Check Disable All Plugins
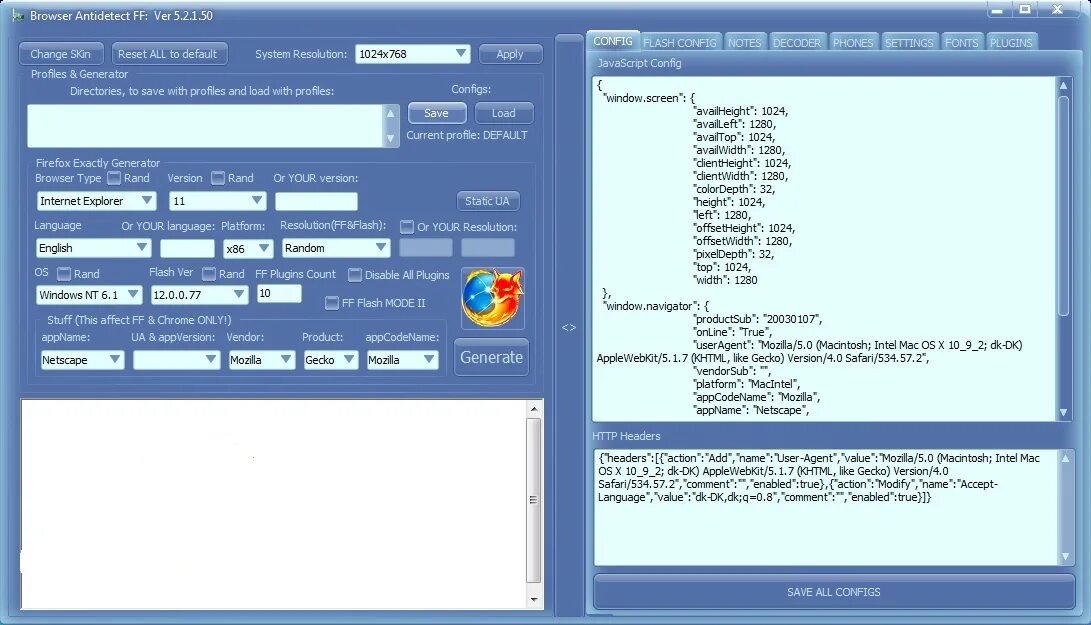The width and height of the screenshot is (1091, 625). click(355, 275)
